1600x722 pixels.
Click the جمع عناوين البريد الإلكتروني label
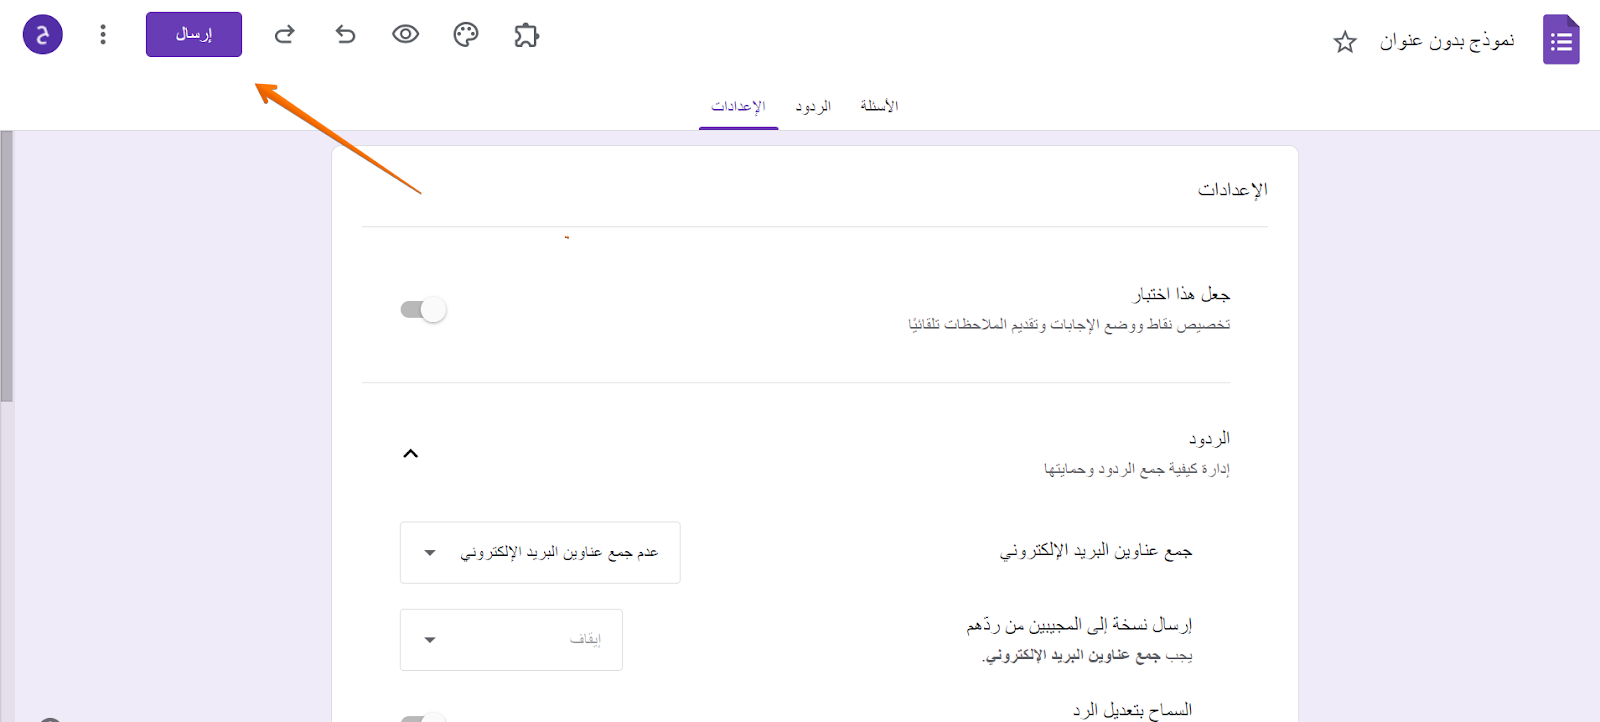coord(1096,551)
